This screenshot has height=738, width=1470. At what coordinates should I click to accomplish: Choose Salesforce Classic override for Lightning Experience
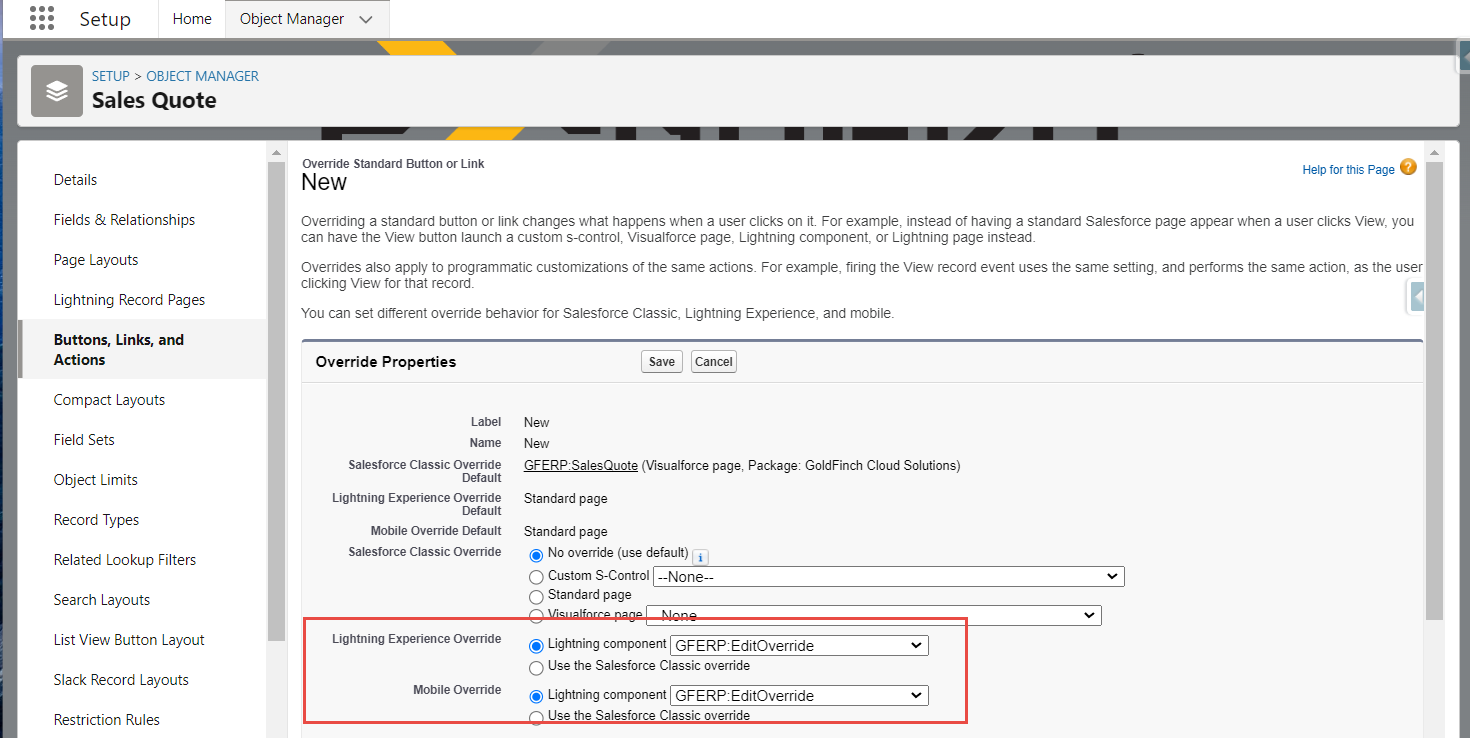536,667
